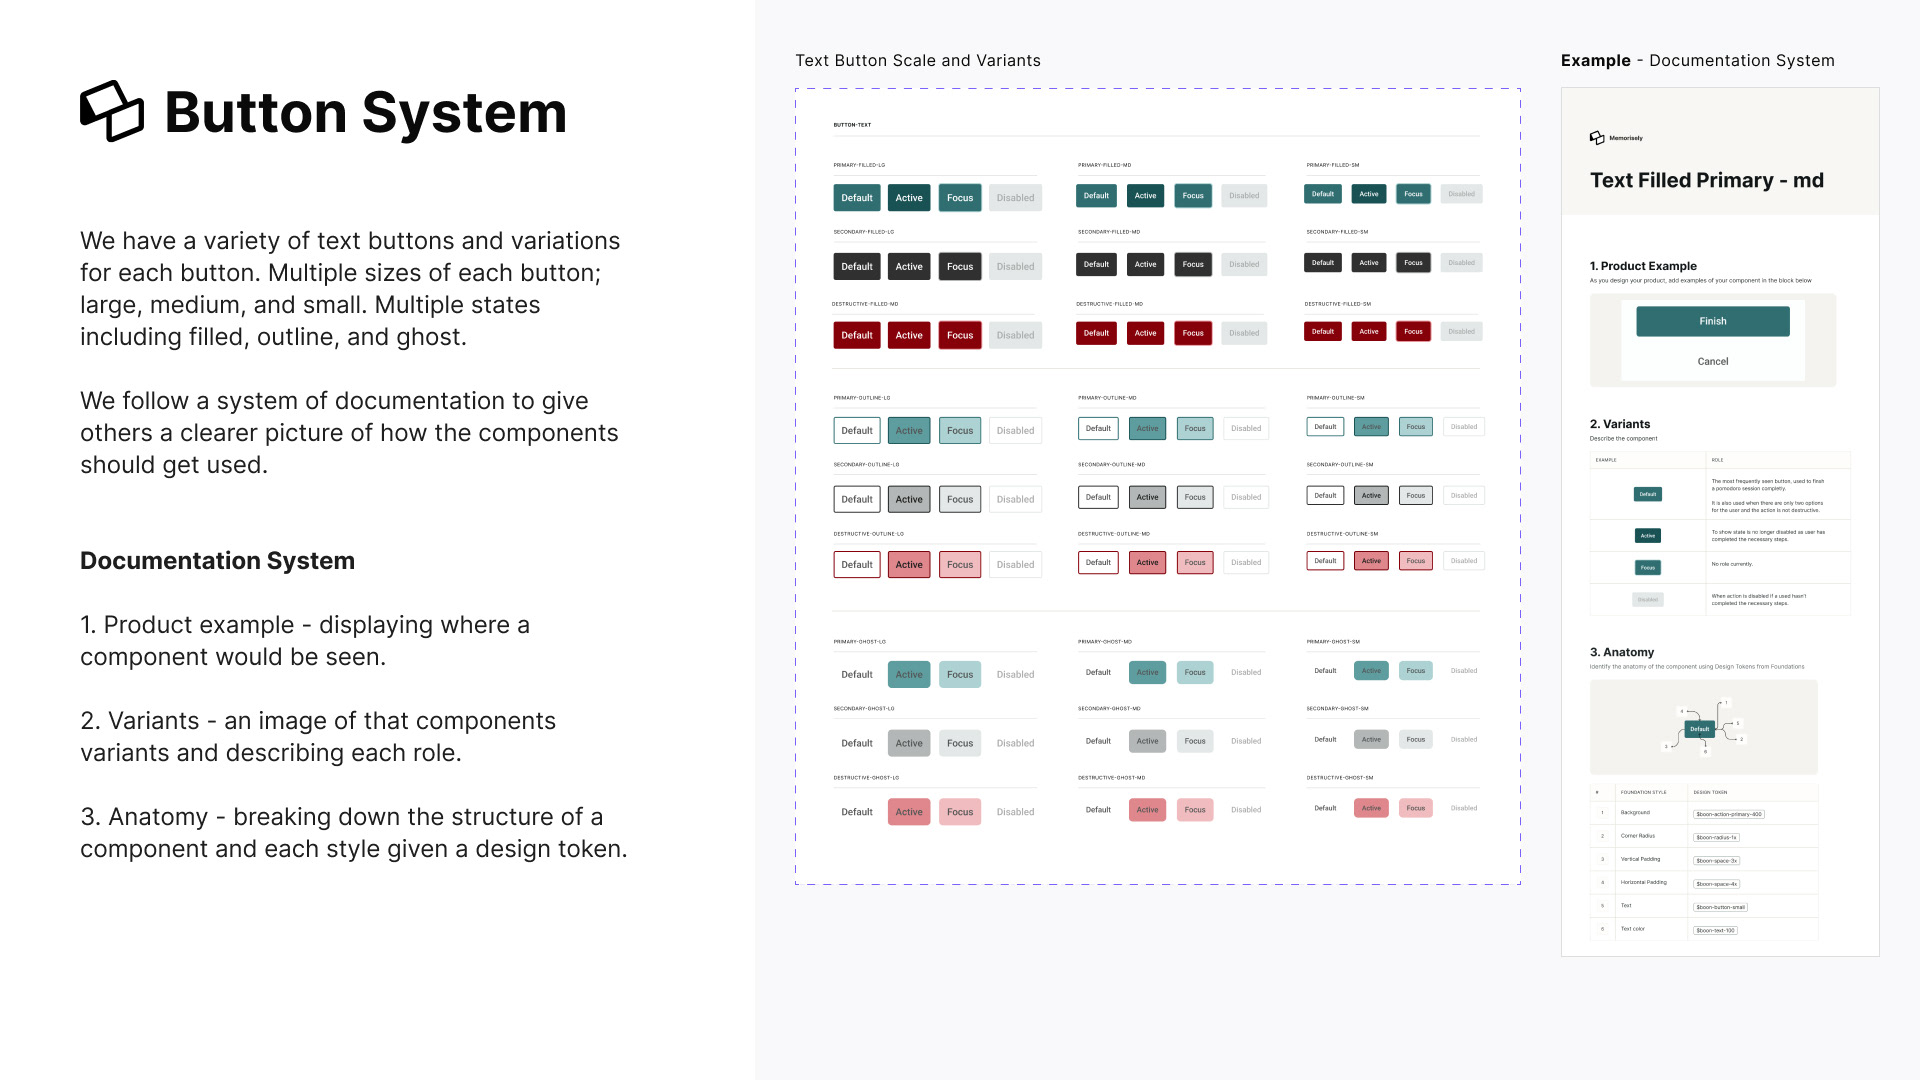Click the large red destructive-filled Focus button

click(x=959, y=335)
